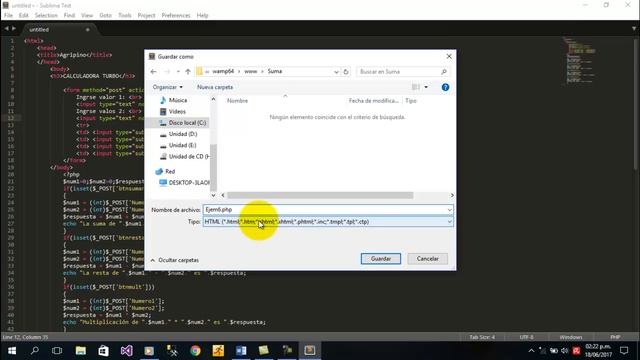Open the File menu in Sublime Text
This screenshot has width=640, height=360.
point(8,16)
